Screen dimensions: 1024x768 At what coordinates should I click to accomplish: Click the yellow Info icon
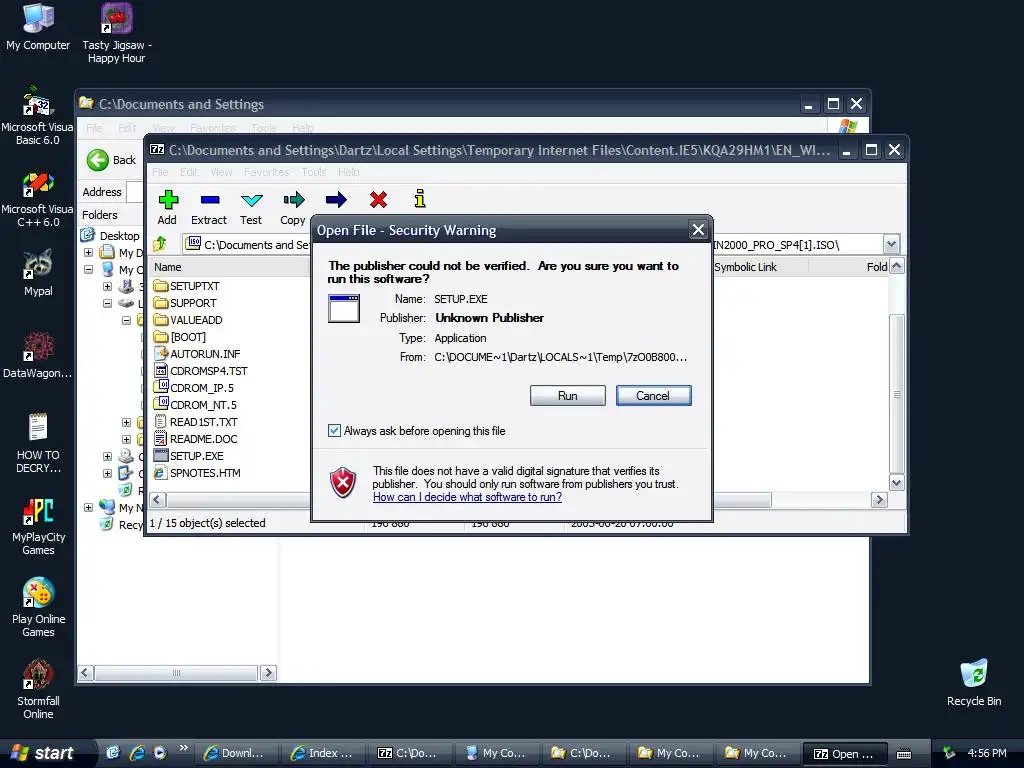tap(420, 199)
